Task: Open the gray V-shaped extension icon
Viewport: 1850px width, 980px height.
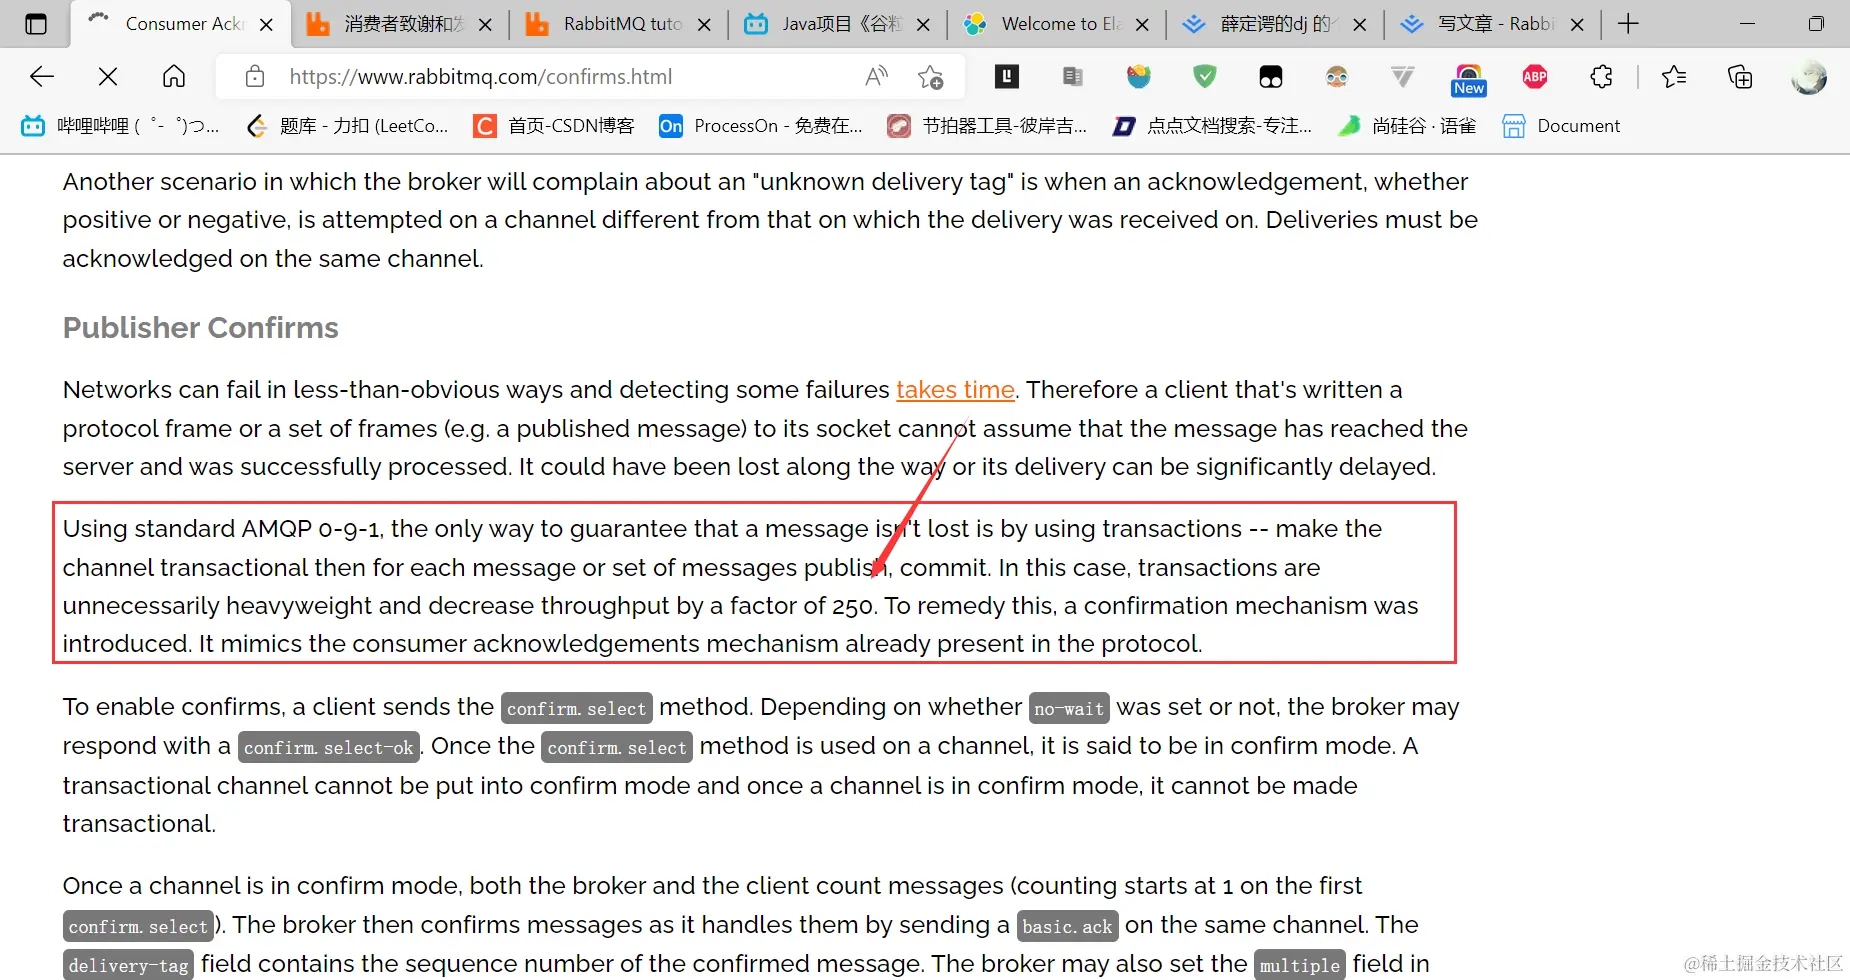Action: click(1403, 77)
